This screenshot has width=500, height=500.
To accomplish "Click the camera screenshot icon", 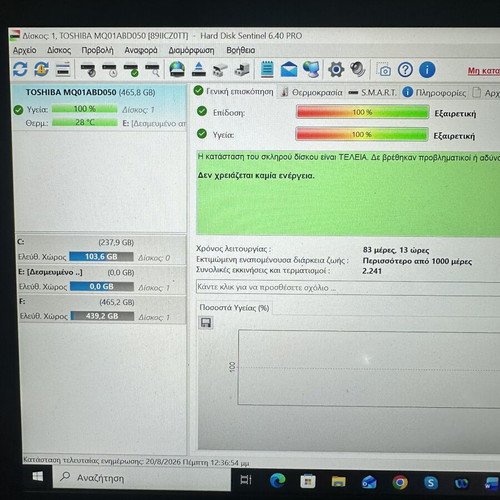I will click(383, 70).
